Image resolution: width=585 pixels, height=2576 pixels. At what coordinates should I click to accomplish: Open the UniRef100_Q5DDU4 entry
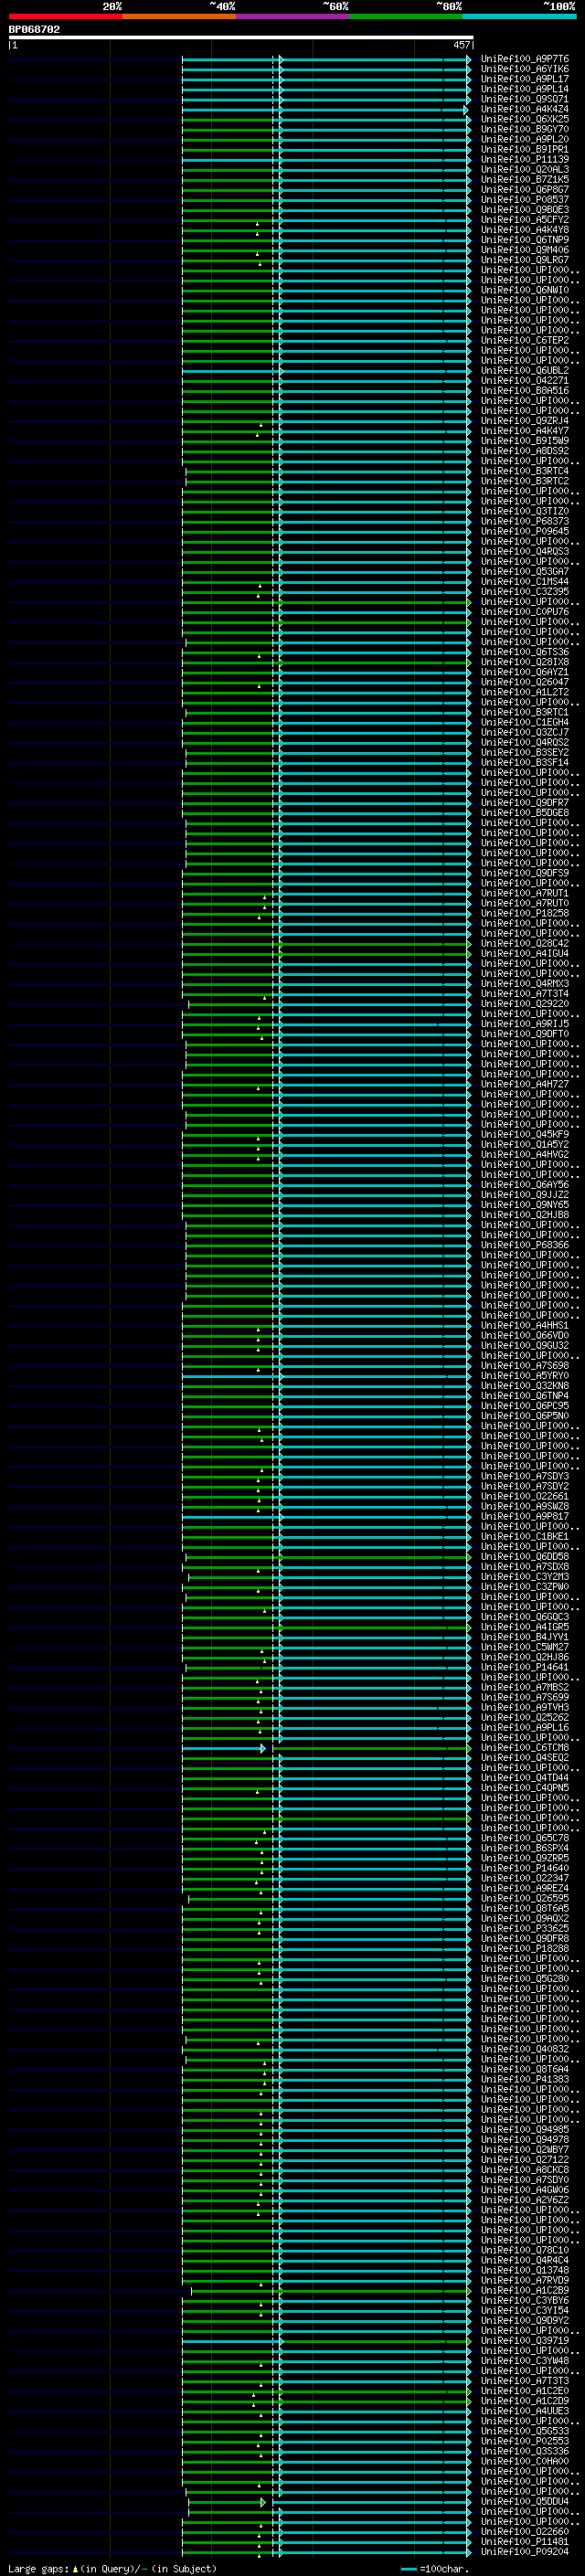pos(525,2501)
